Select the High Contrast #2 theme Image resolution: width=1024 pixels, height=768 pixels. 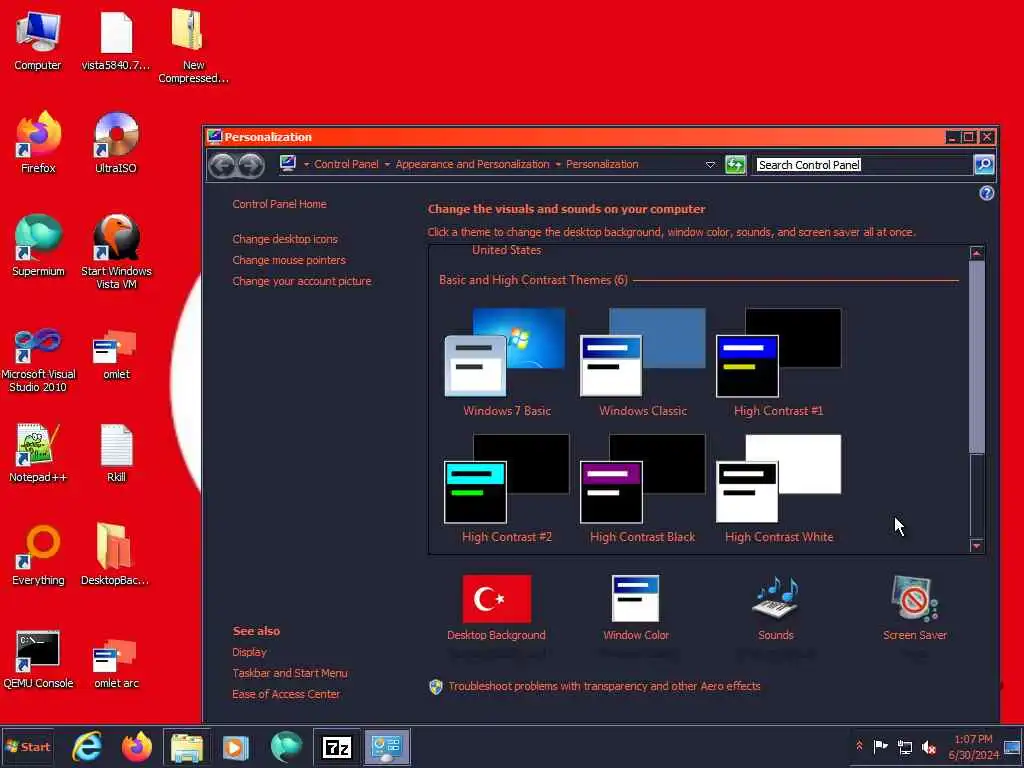[507, 488]
